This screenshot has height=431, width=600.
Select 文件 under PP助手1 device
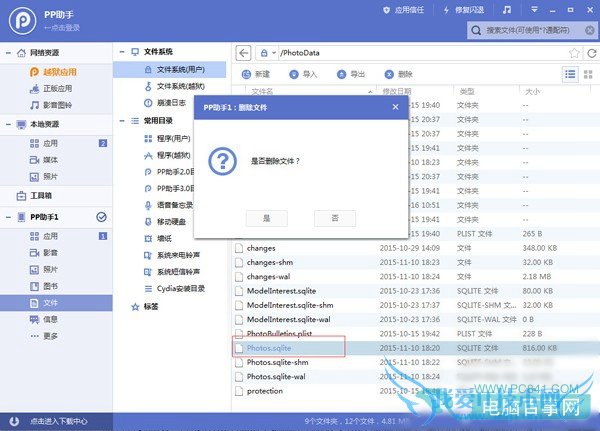point(56,303)
